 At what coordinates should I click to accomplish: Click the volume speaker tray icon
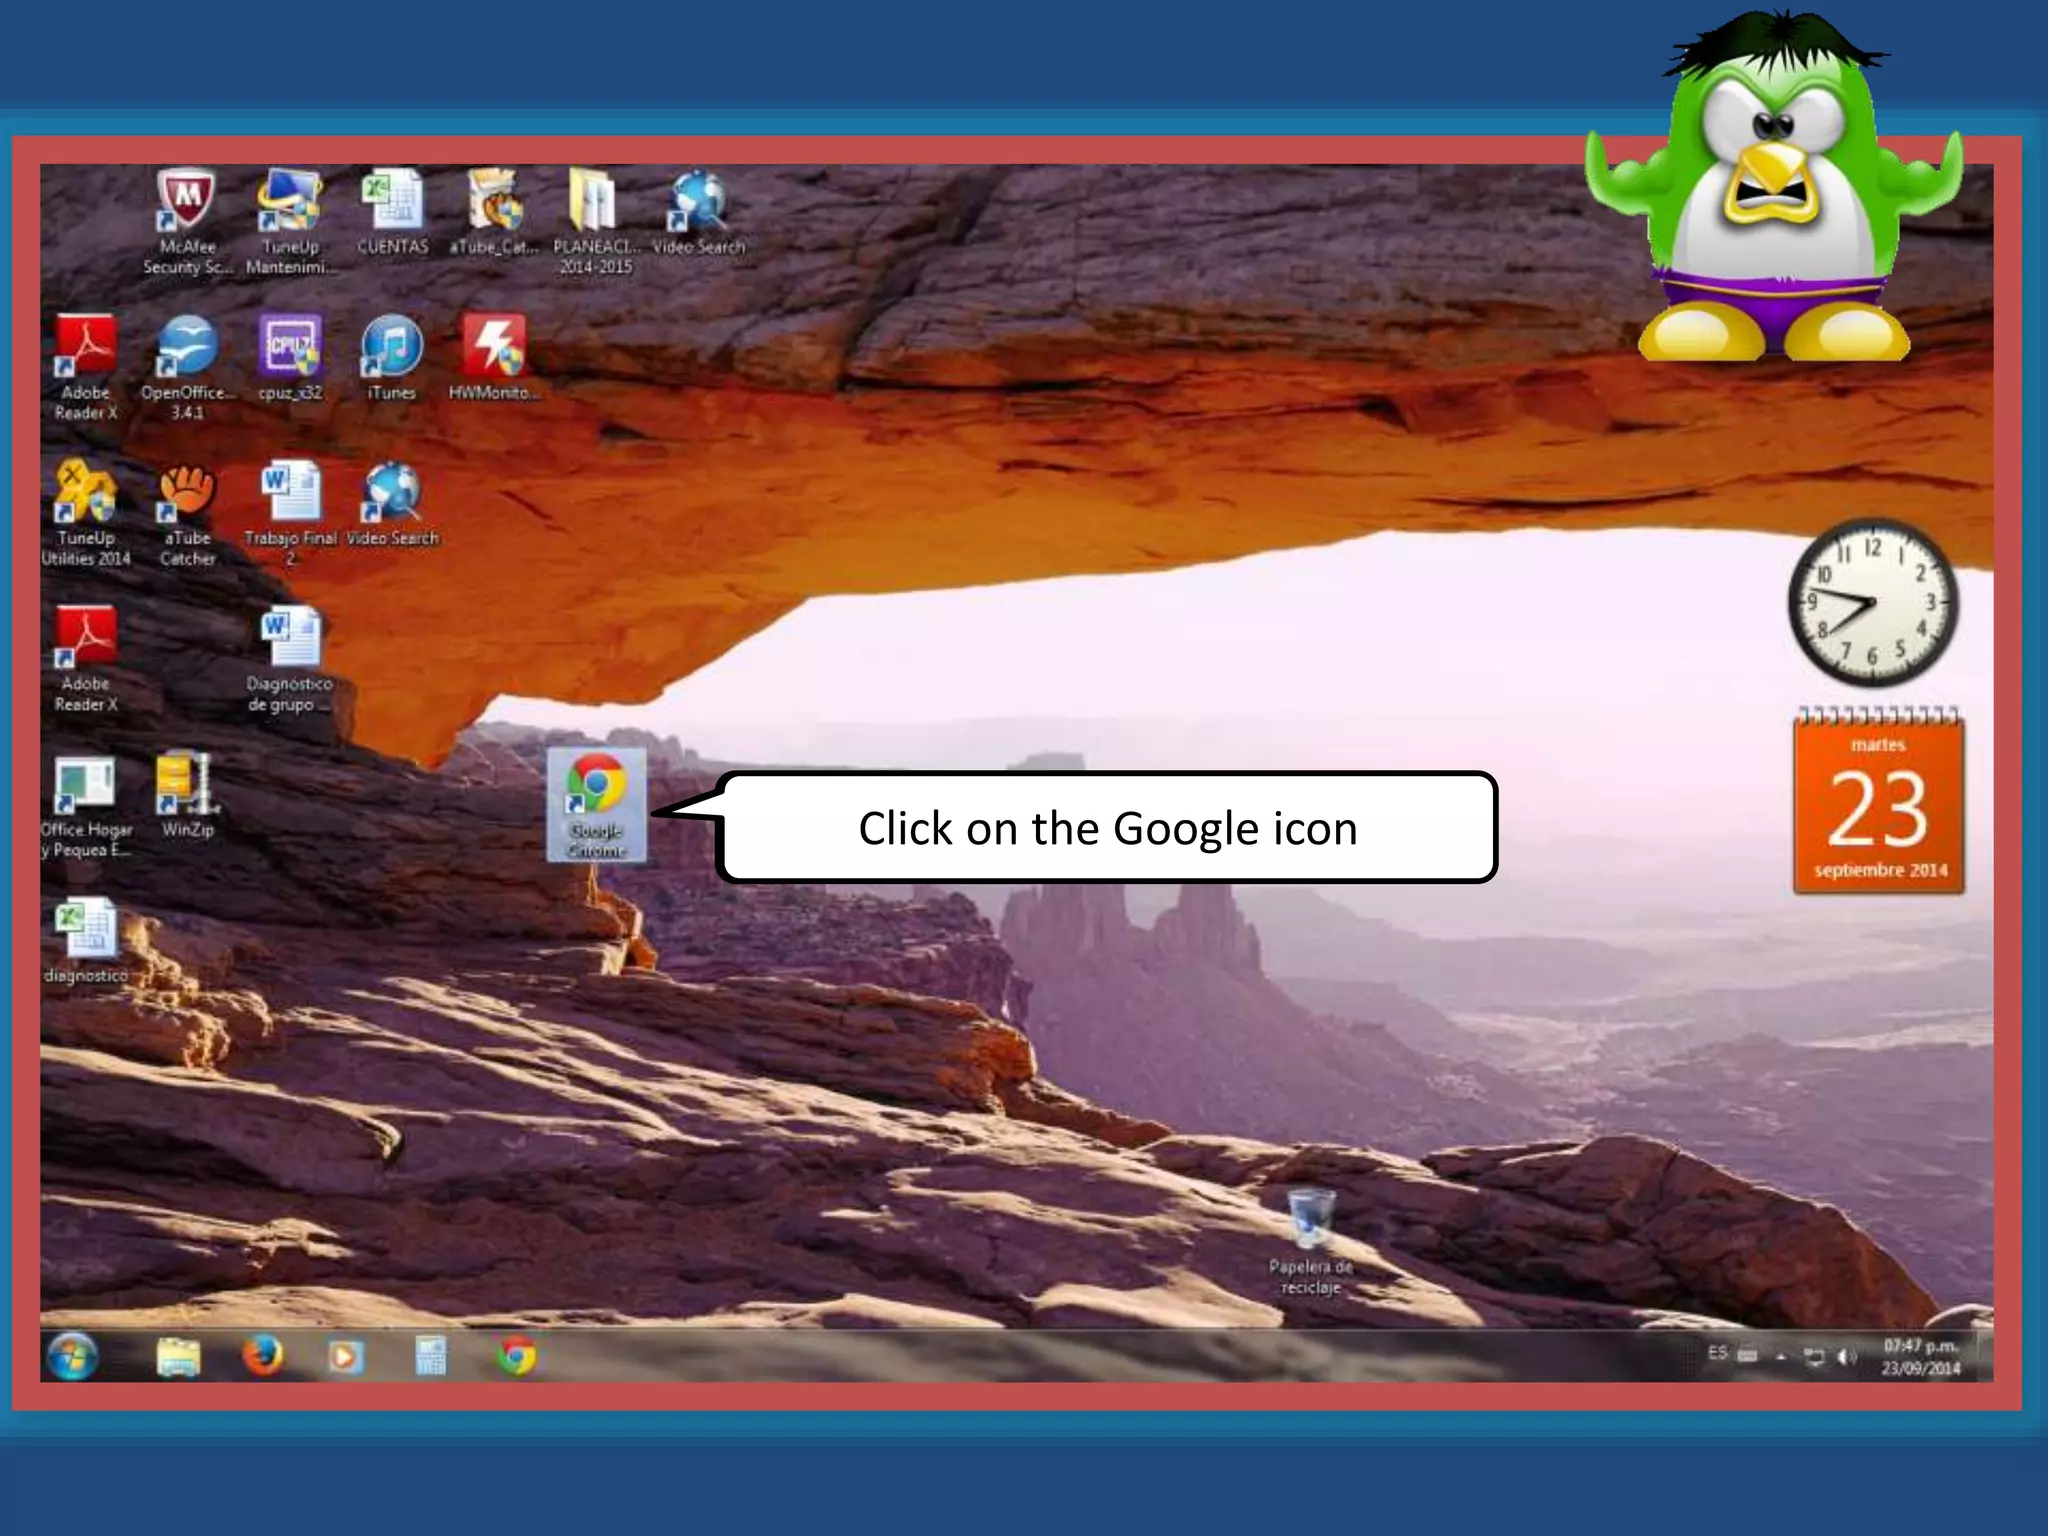(1846, 1357)
